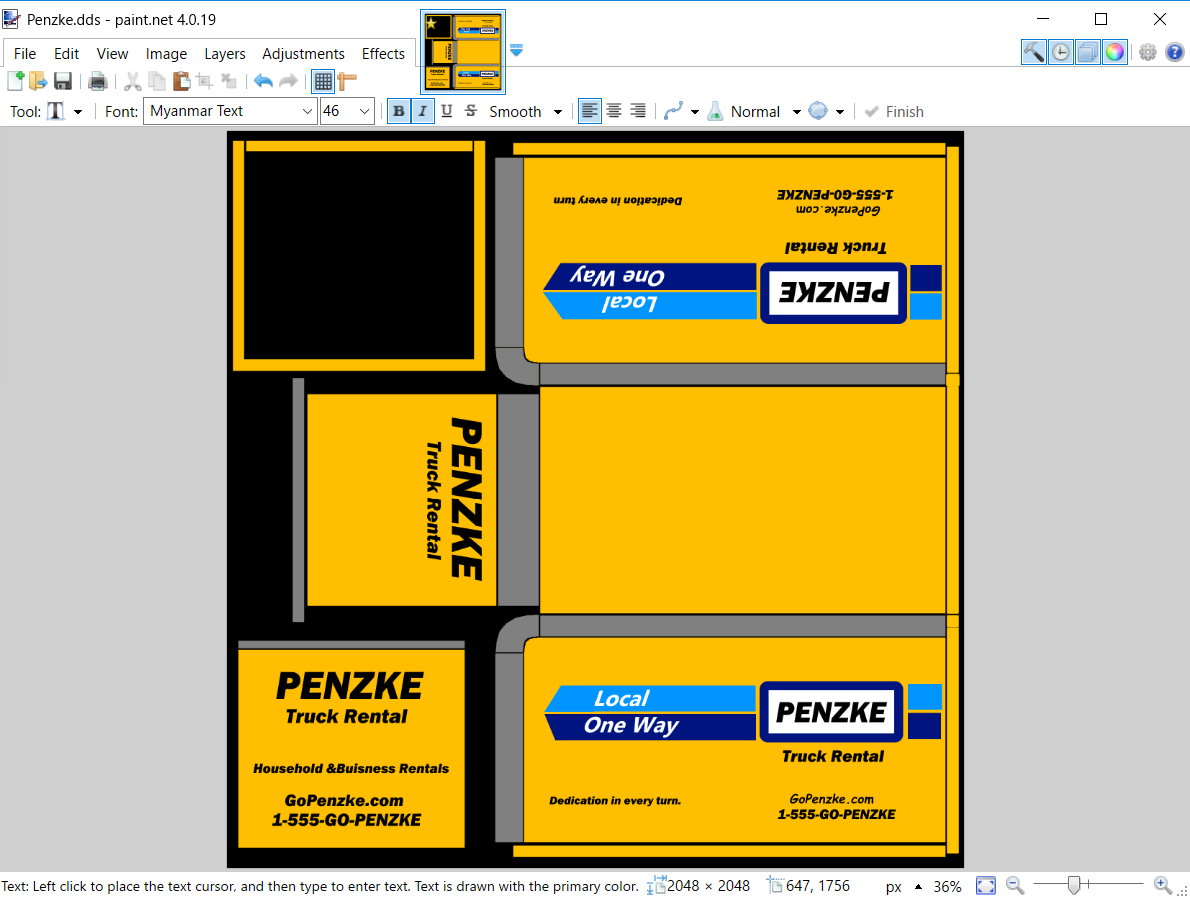The width and height of the screenshot is (1190, 899).
Task: Cut selection with the scissors icon
Action: (x=133, y=80)
